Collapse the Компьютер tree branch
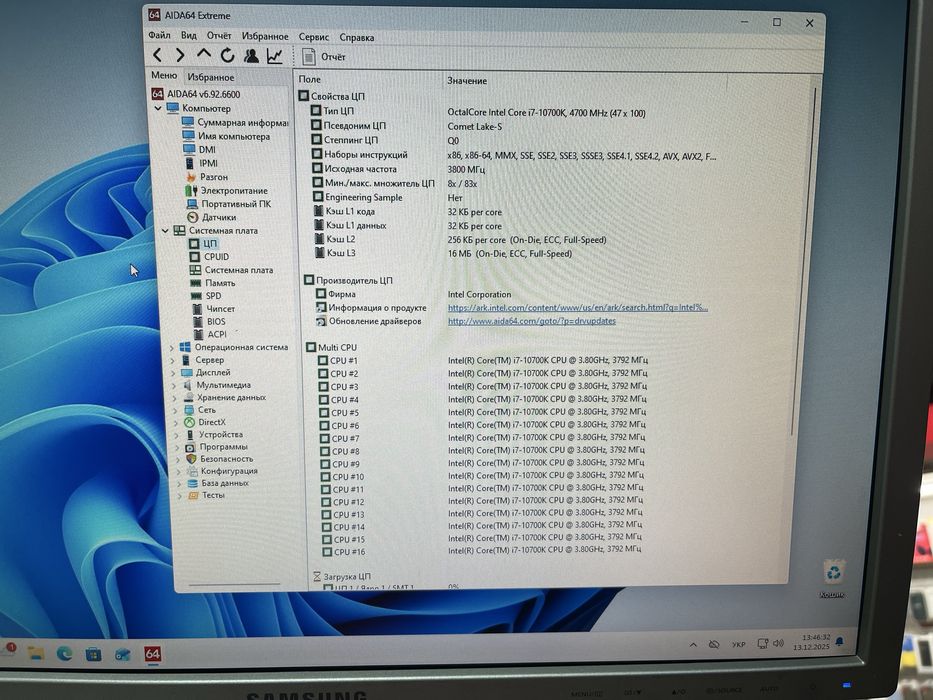The height and width of the screenshot is (700, 933). tap(158, 108)
